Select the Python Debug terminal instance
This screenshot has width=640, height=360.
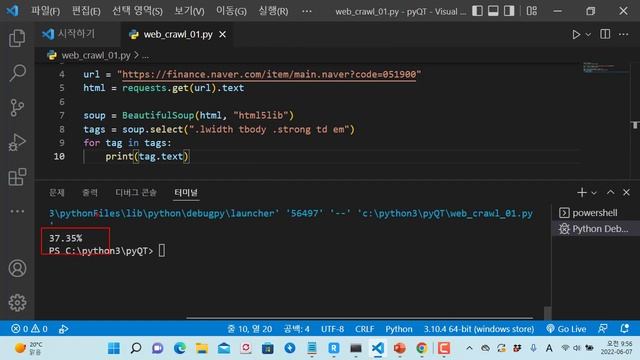[595, 229]
